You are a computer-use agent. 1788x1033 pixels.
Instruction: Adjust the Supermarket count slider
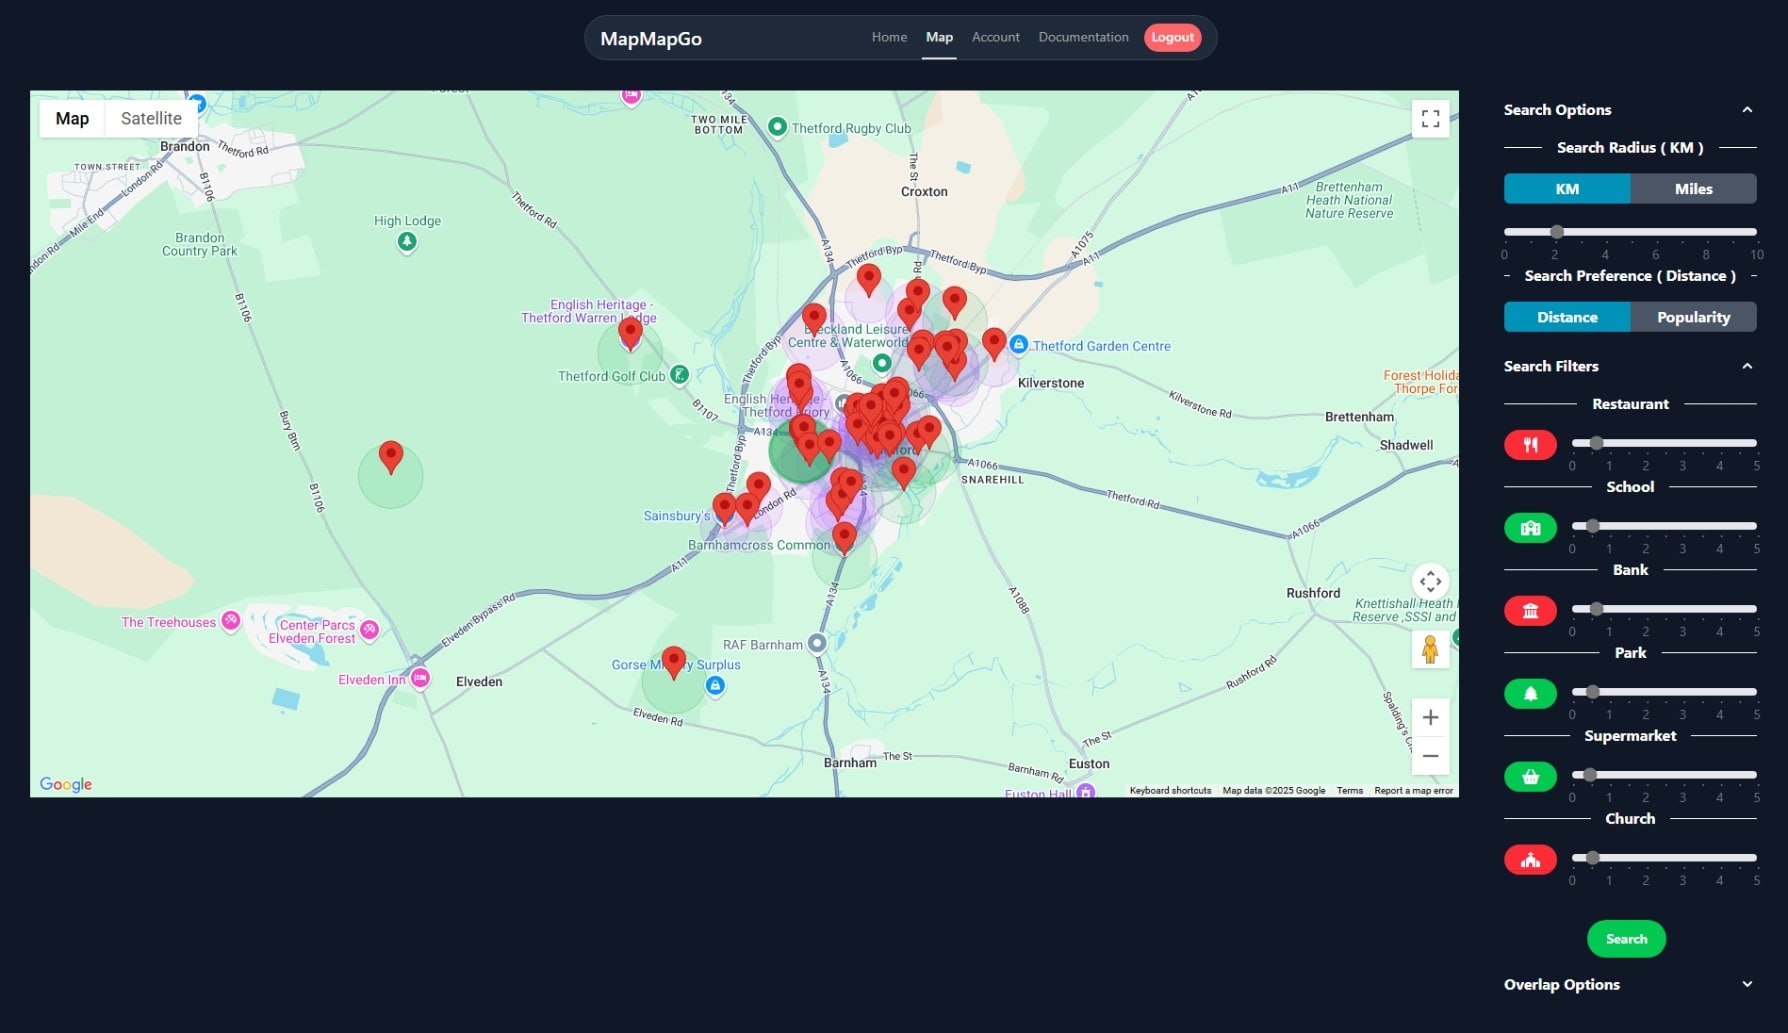[1664, 775]
